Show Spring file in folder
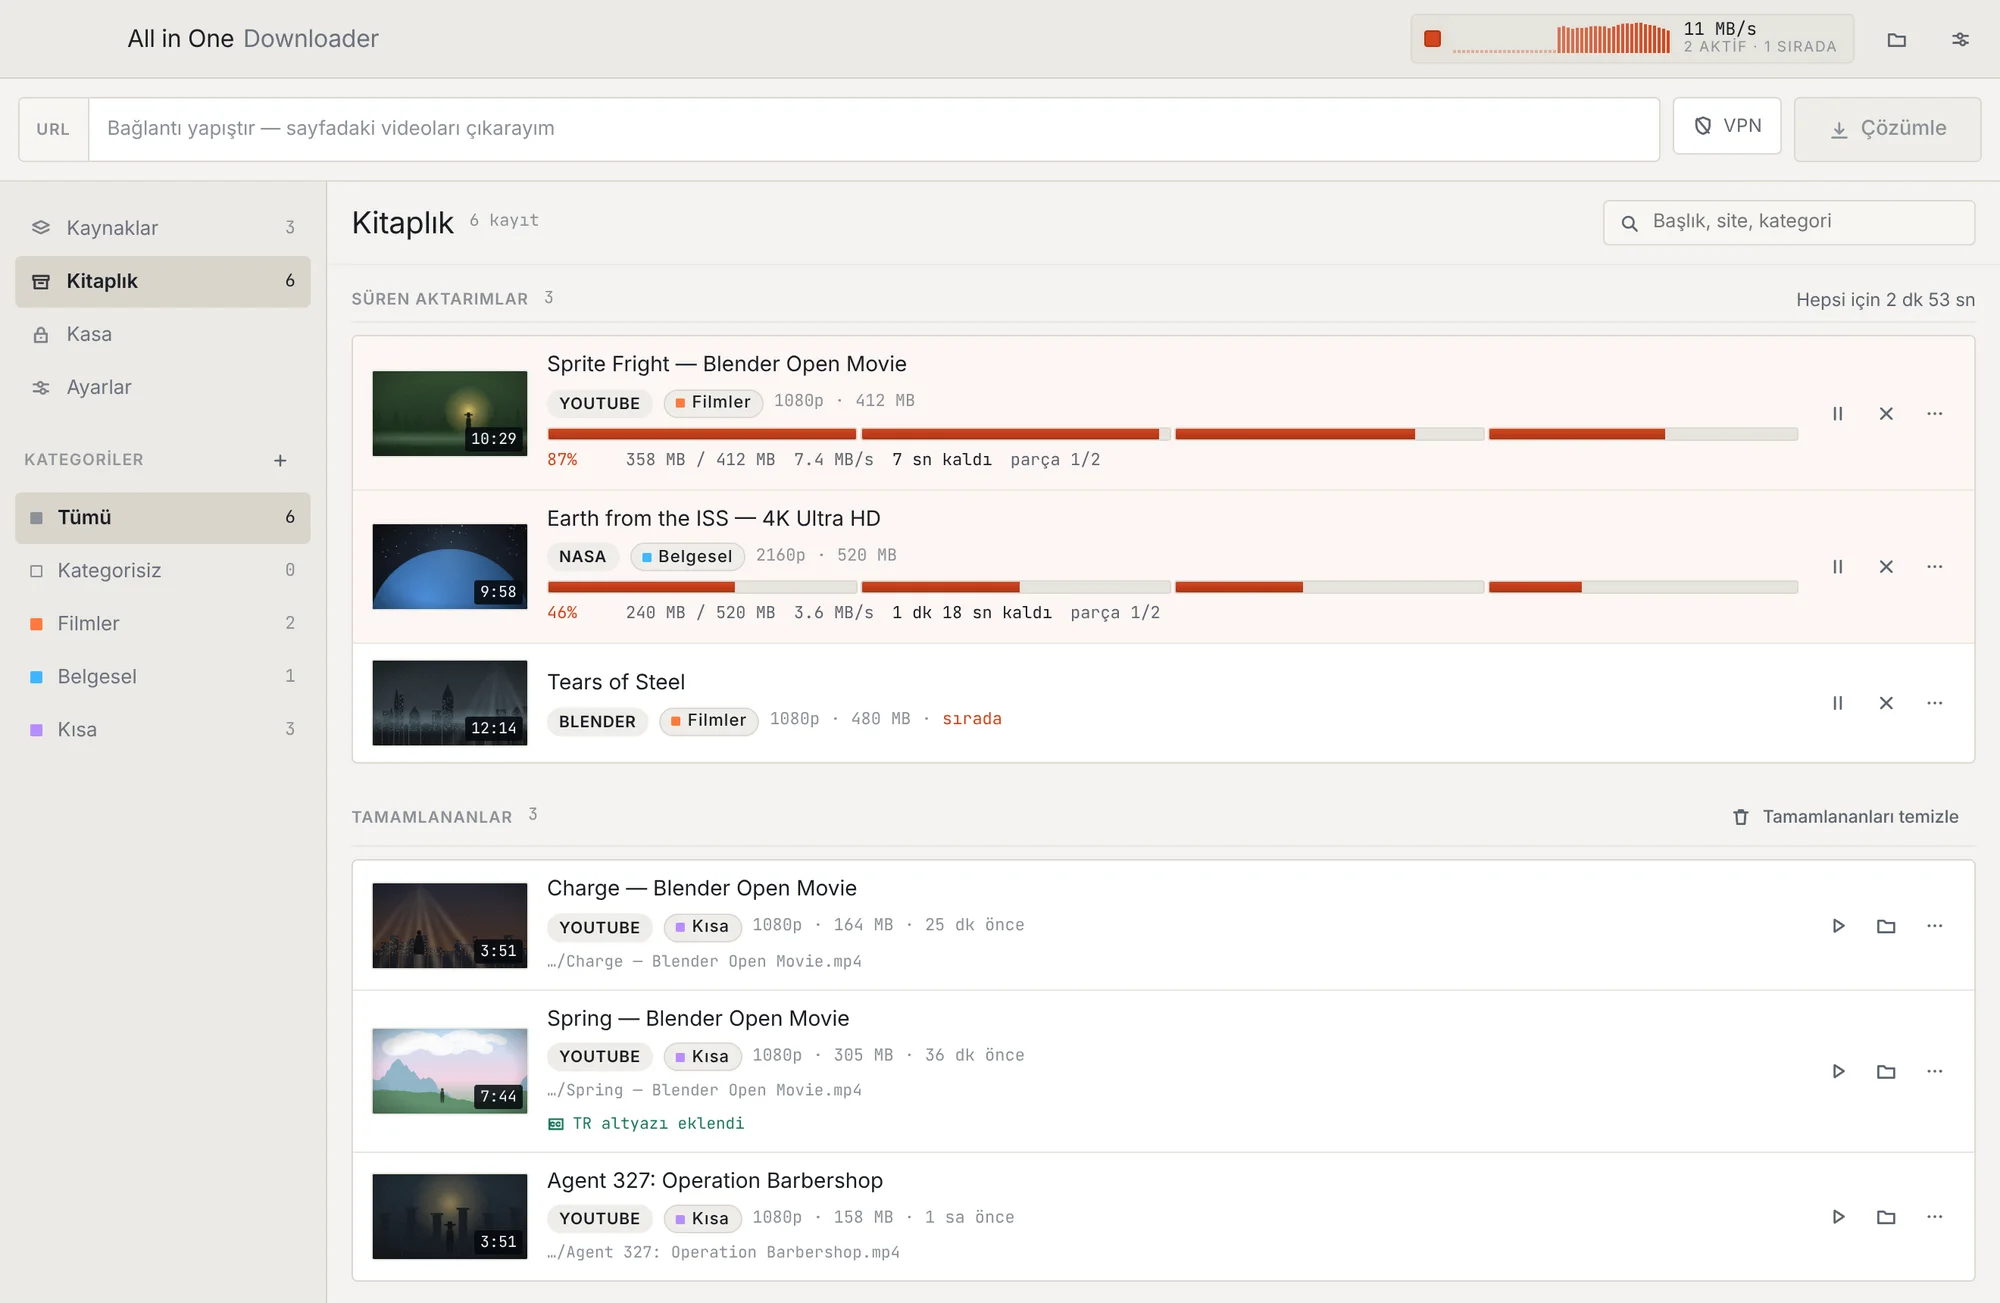Screen dimensions: 2000x1303 pos(1886,1072)
